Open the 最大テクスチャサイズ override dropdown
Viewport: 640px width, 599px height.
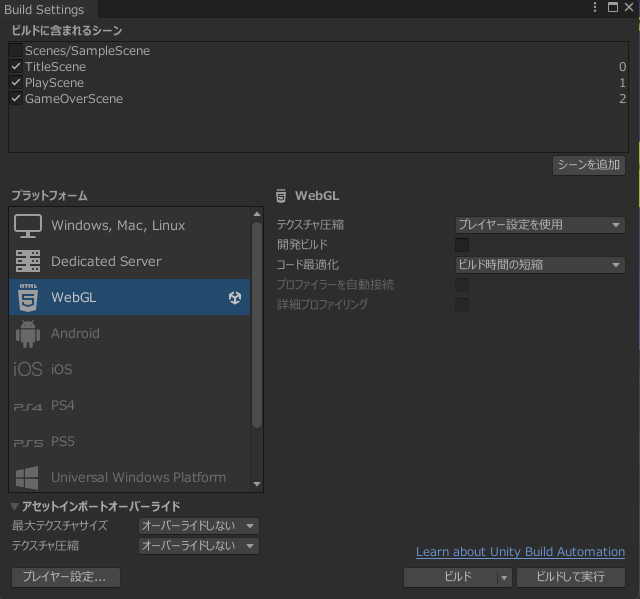coord(199,526)
